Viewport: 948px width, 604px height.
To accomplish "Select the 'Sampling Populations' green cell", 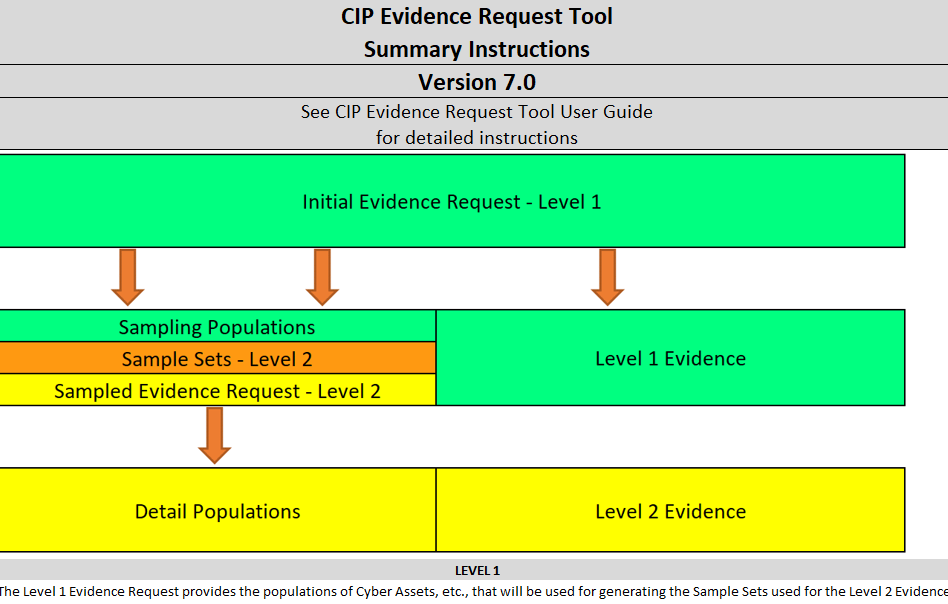I will (217, 326).
